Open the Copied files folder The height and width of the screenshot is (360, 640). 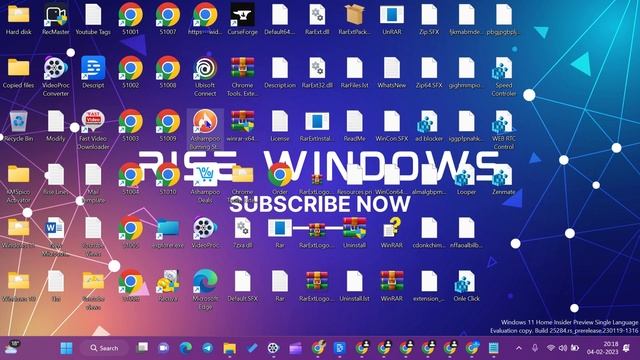click(18, 72)
